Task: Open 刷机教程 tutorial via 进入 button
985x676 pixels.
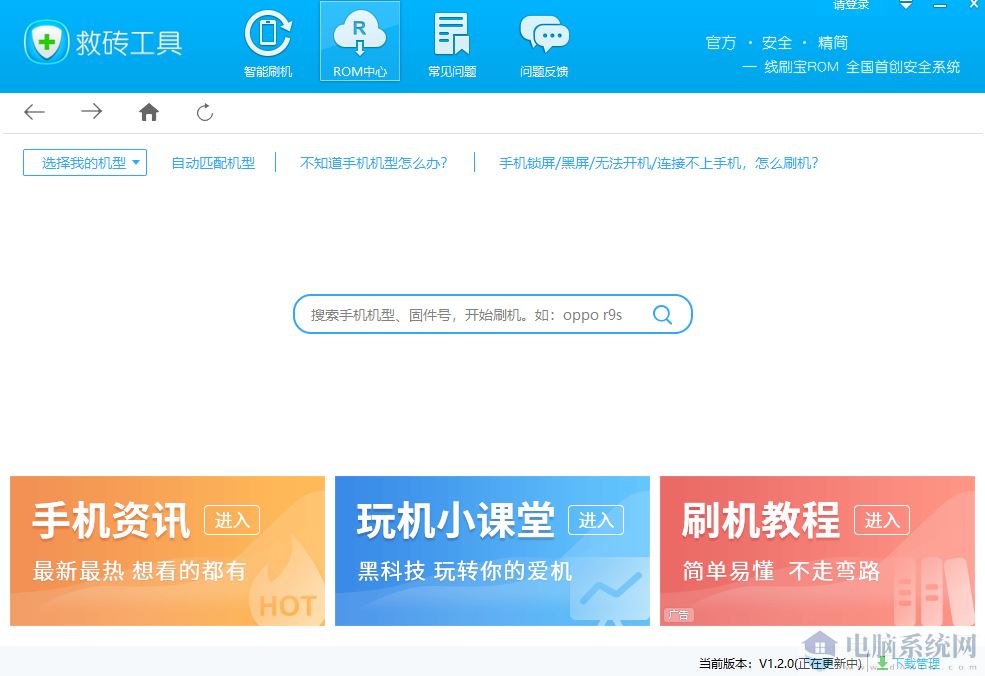Action: [881, 519]
